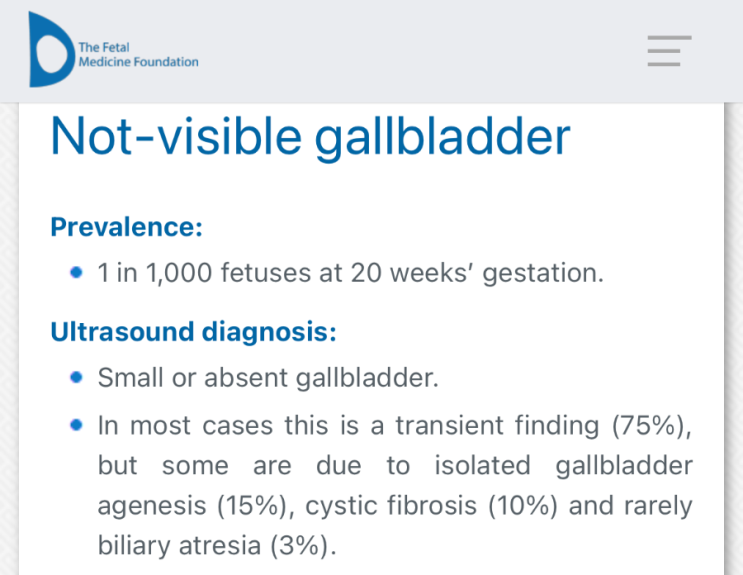Select the 'Prevalence:' section heading
Viewport: 743px width, 575px height.
126,227
